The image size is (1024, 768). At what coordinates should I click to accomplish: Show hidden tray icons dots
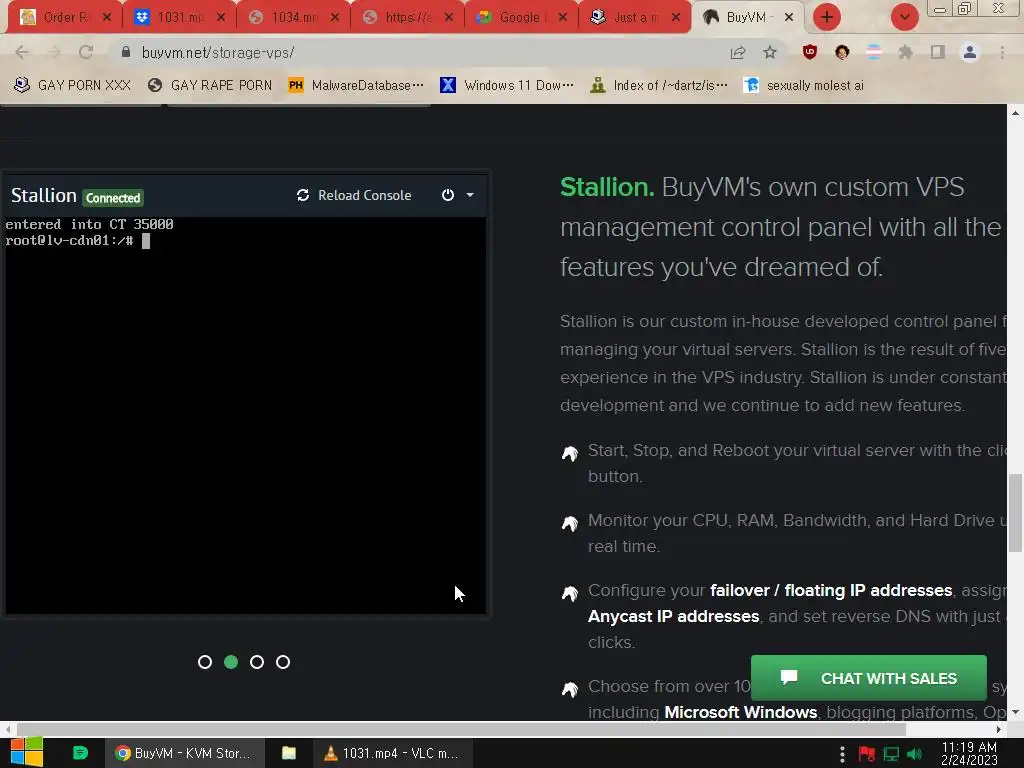click(842, 754)
